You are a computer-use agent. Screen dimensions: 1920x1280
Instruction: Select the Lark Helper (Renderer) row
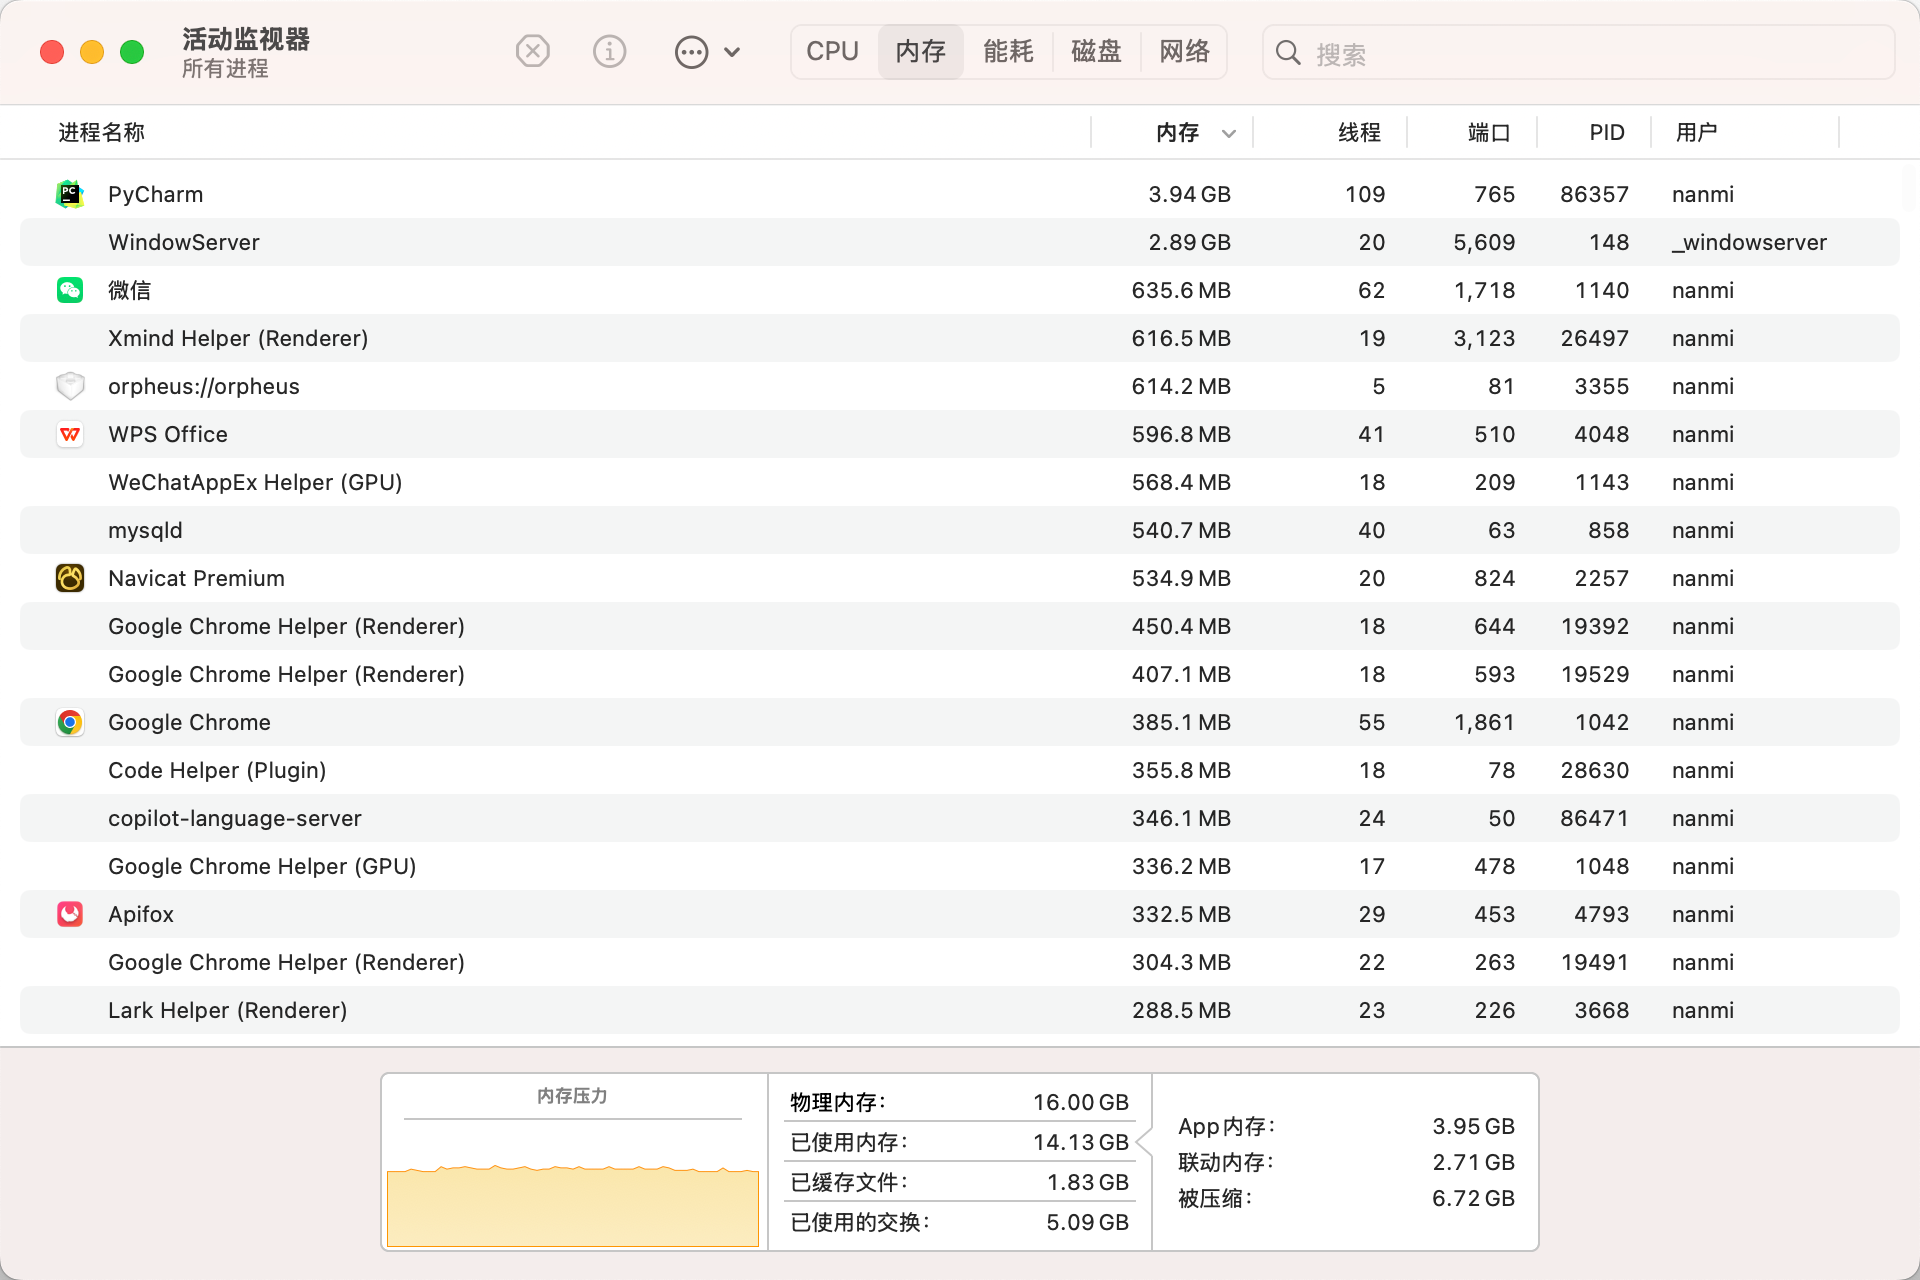pyautogui.click(x=960, y=1010)
